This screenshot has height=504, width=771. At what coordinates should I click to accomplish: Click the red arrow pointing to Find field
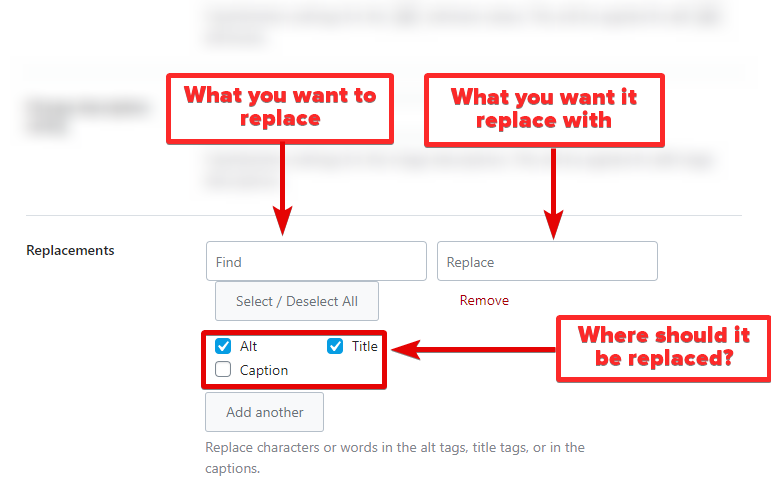click(x=282, y=190)
